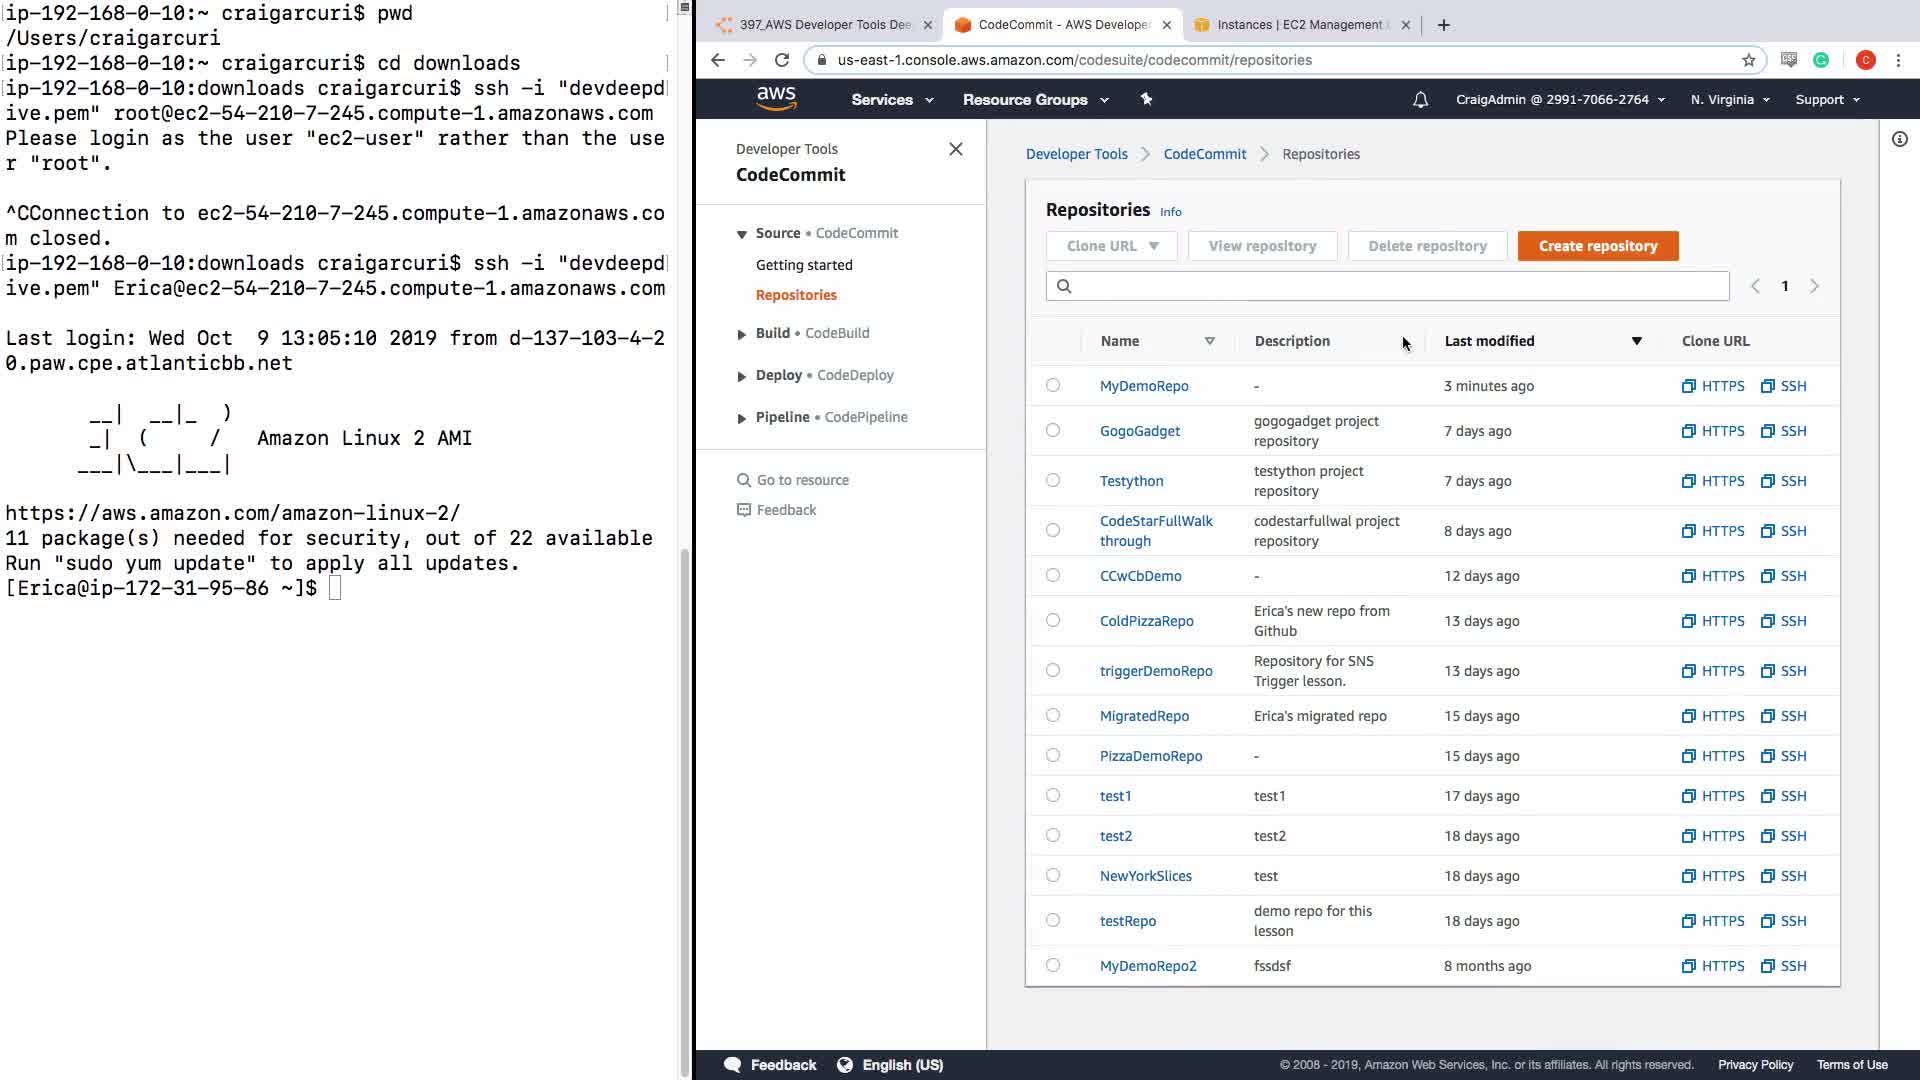Open the info panel icon at right edge
The height and width of the screenshot is (1080, 1920).
(x=1899, y=139)
